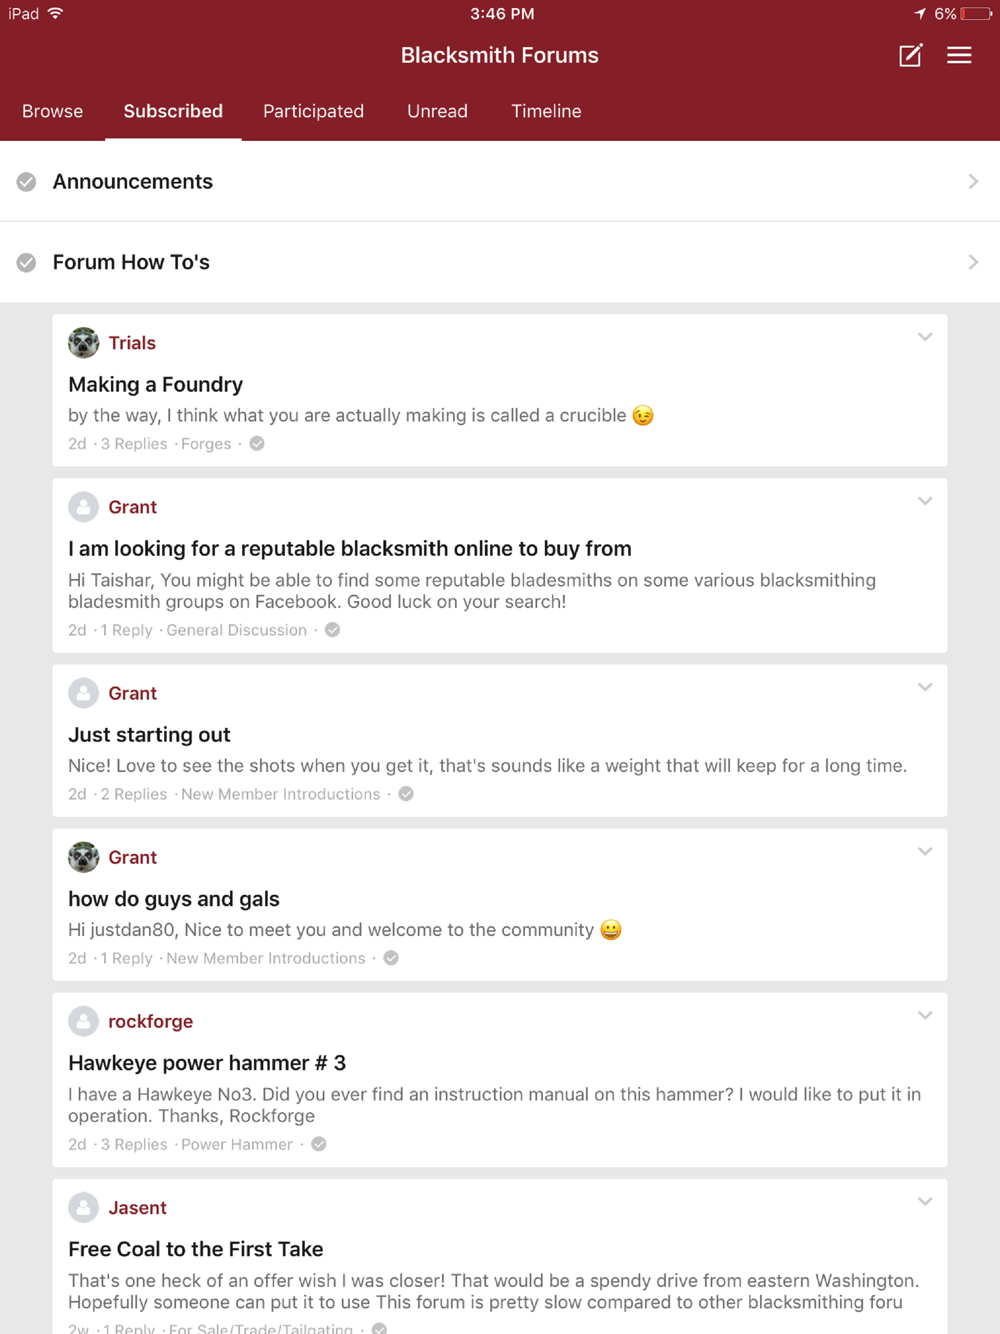Expand options for Making a Foundry post
The width and height of the screenshot is (1000, 1334).
click(925, 337)
